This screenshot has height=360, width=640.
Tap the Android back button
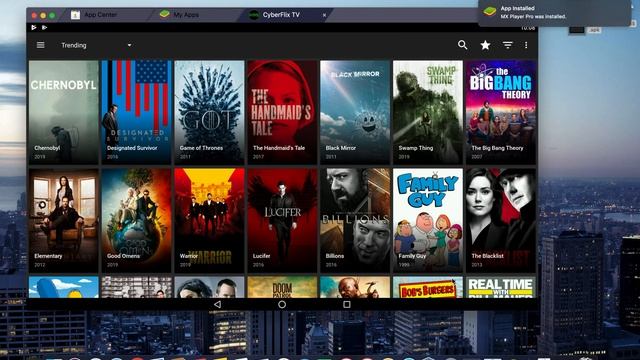coord(218,304)
